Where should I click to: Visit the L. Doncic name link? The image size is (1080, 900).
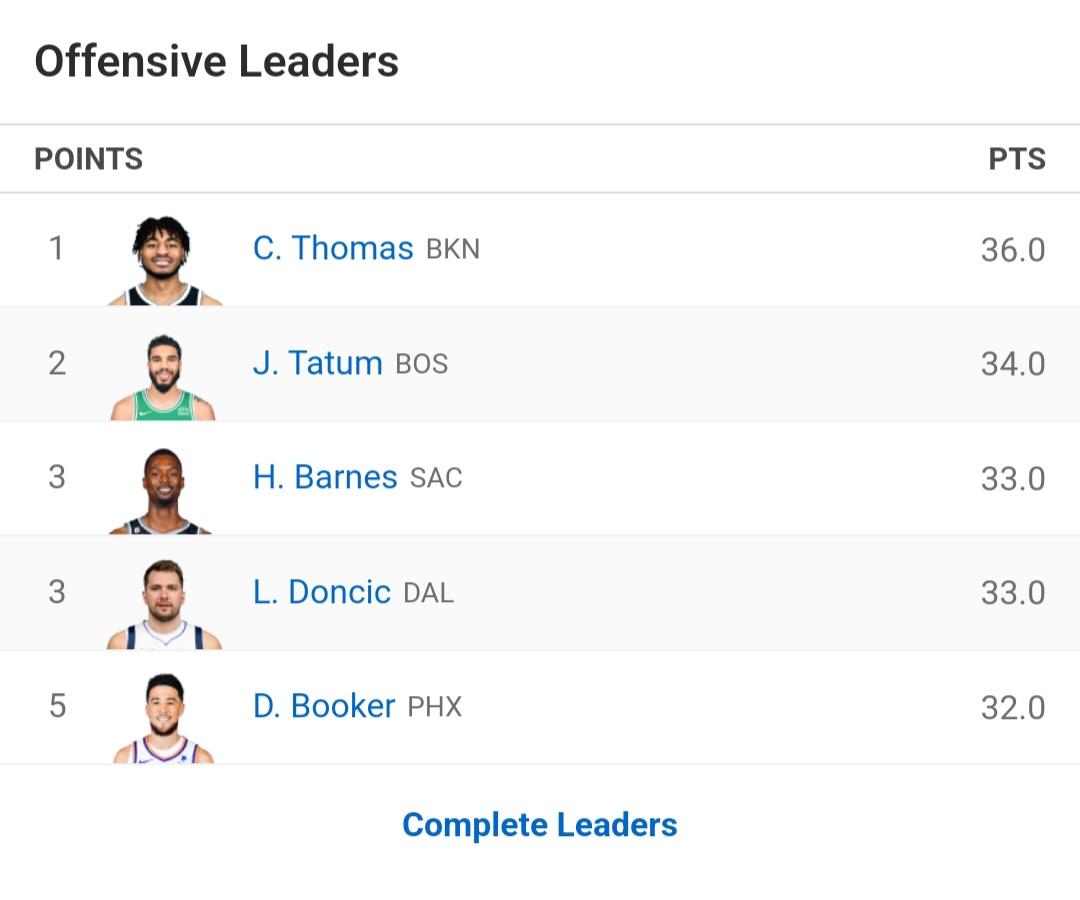(321, 592)
